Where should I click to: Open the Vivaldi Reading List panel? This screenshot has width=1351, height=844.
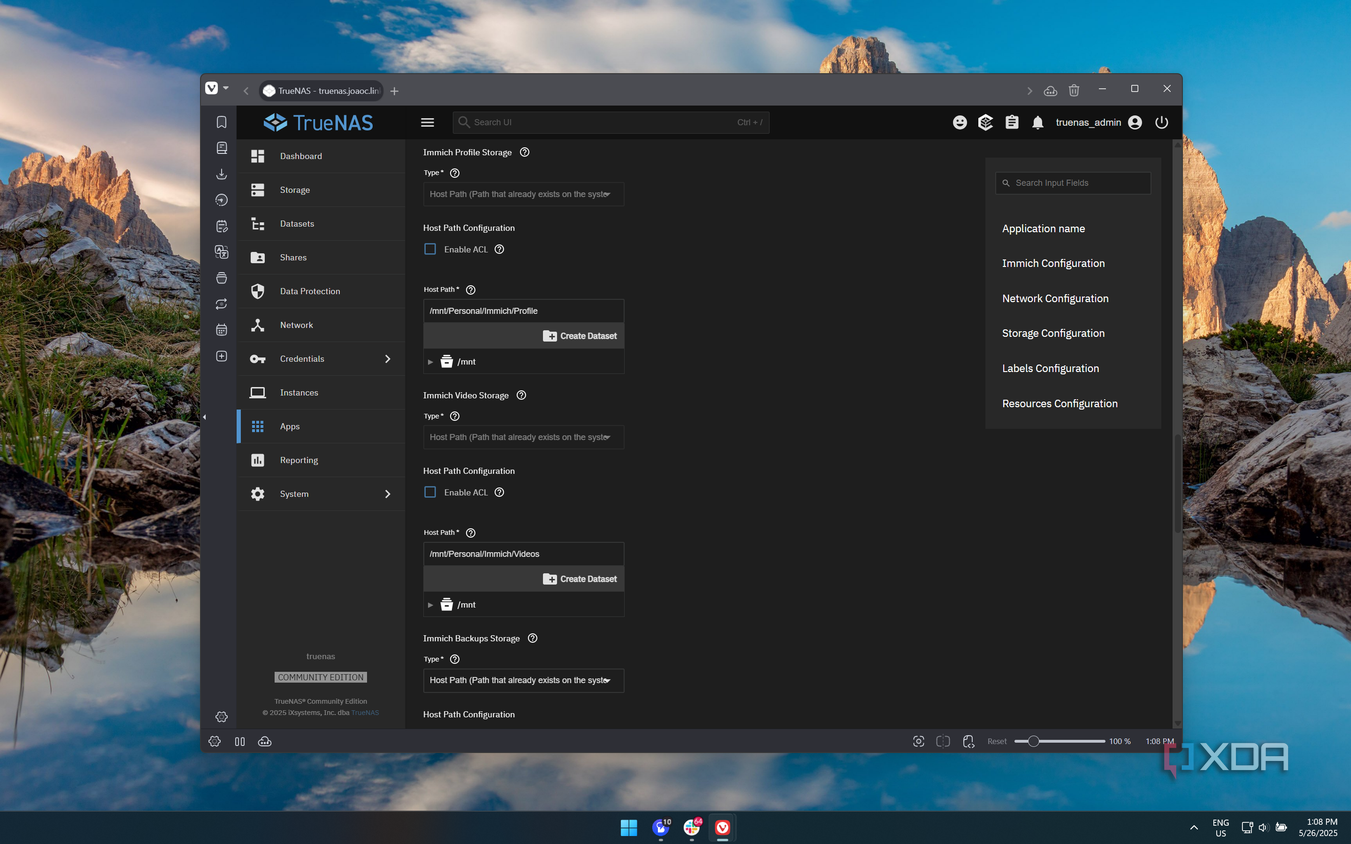coord(221,148)
